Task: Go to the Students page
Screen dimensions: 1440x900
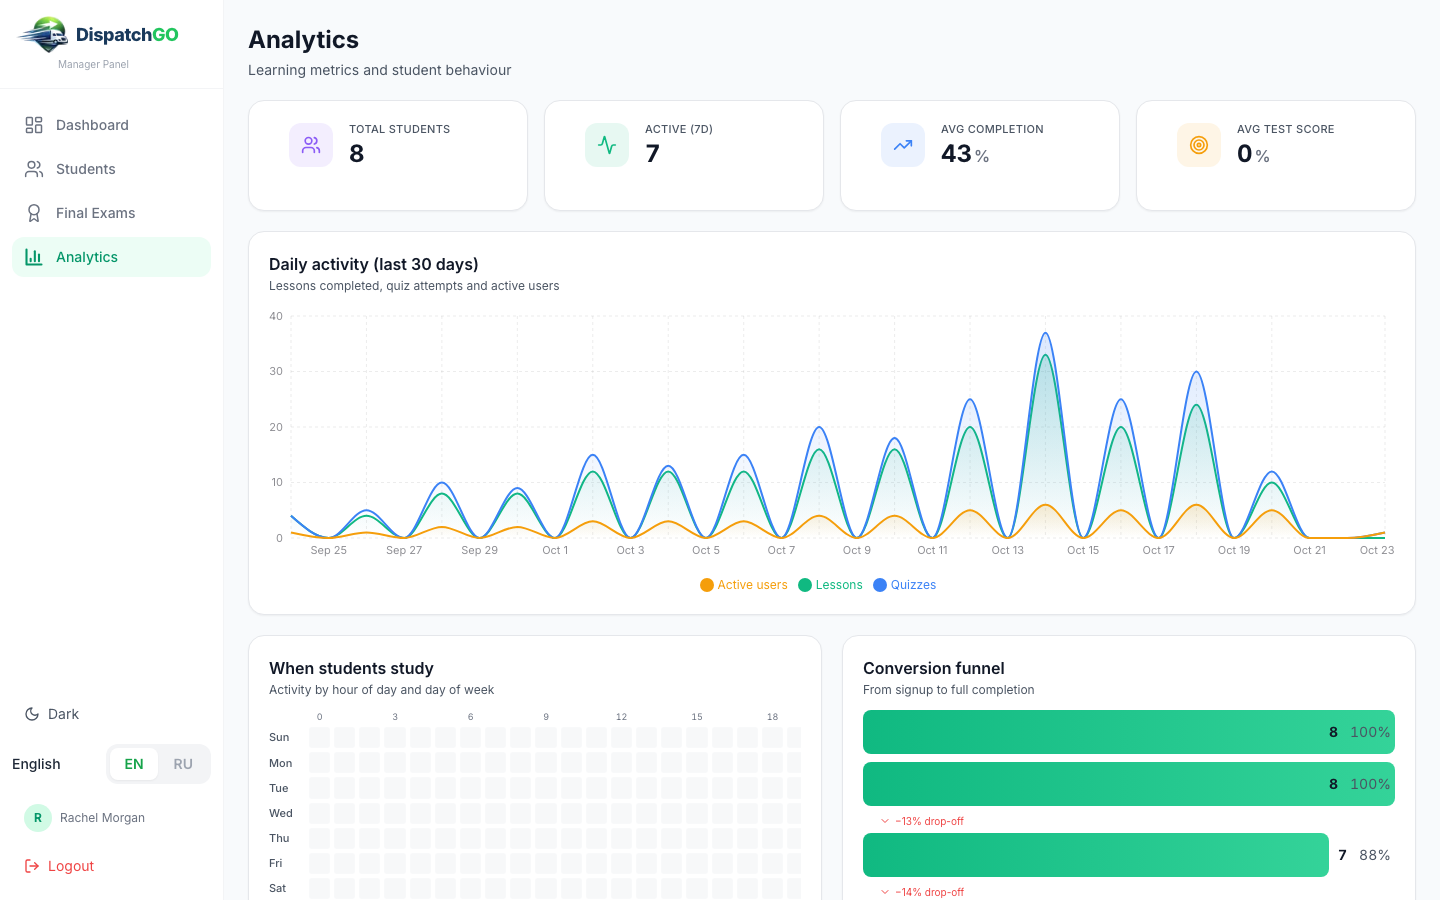Action: [x=111, y=169]
